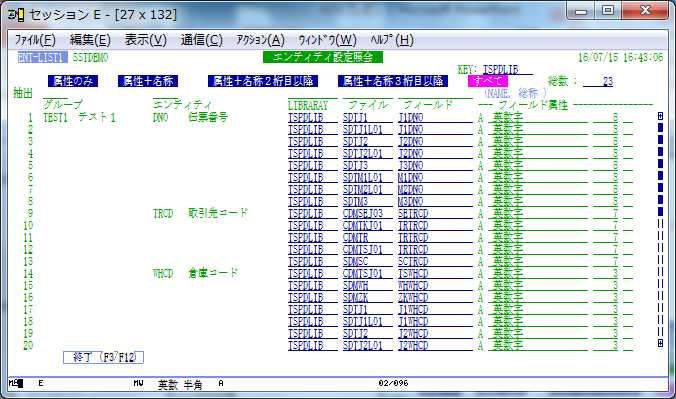This screenshot has width=676, height=399.
Task: Click the file field SDTM3
Action: click(367, 201)
